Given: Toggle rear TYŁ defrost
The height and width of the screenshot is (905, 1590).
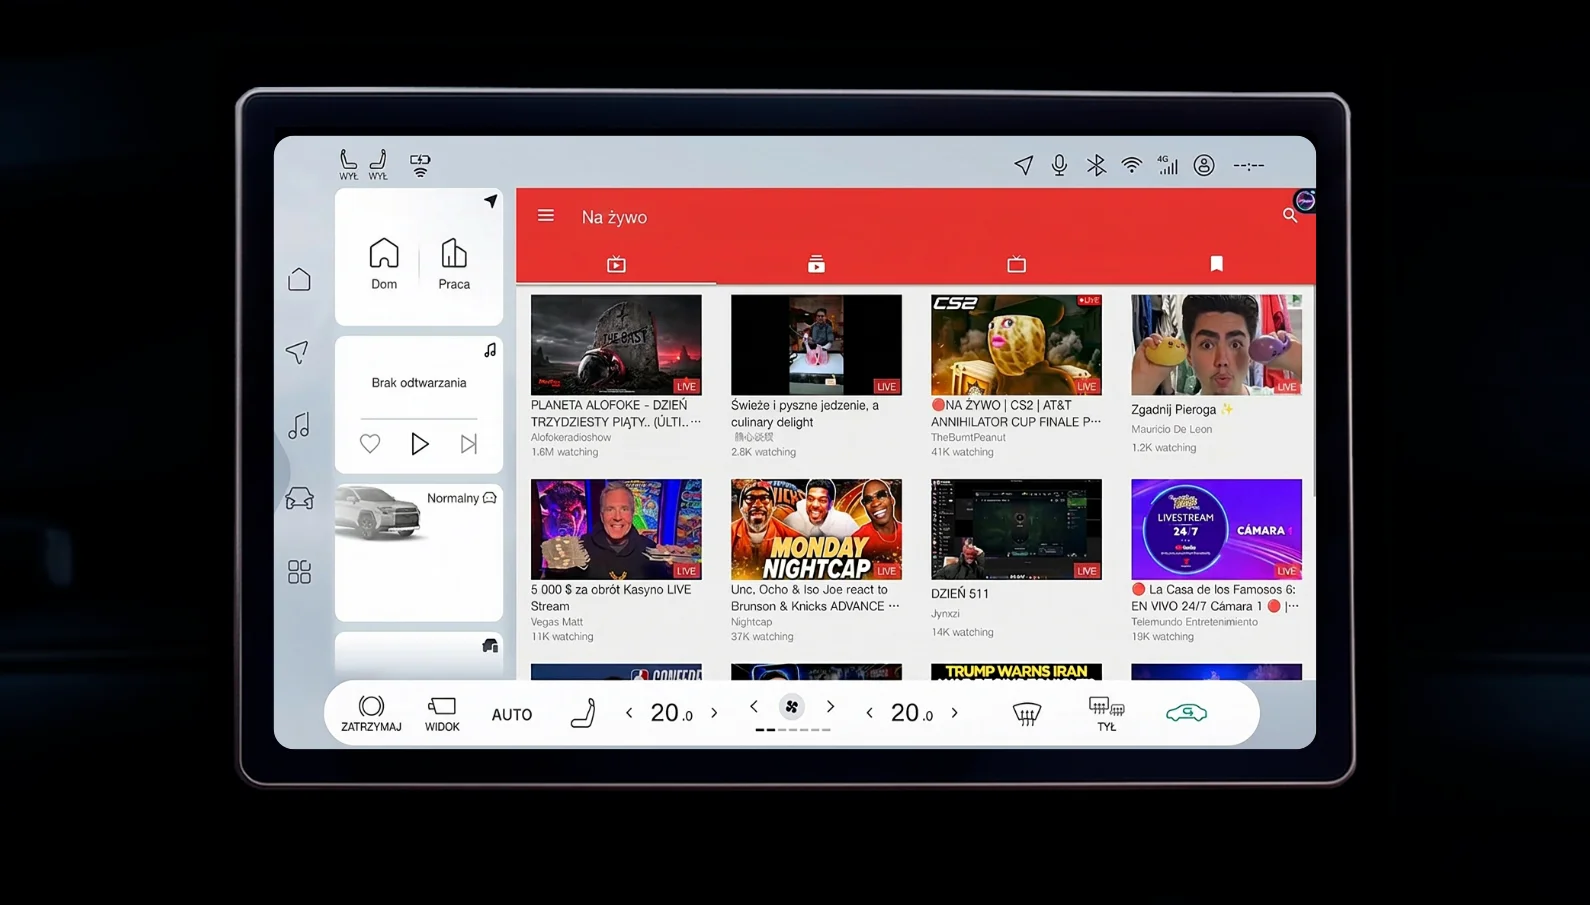Looking at the screenshot, I should click(x=1106, y=714).
